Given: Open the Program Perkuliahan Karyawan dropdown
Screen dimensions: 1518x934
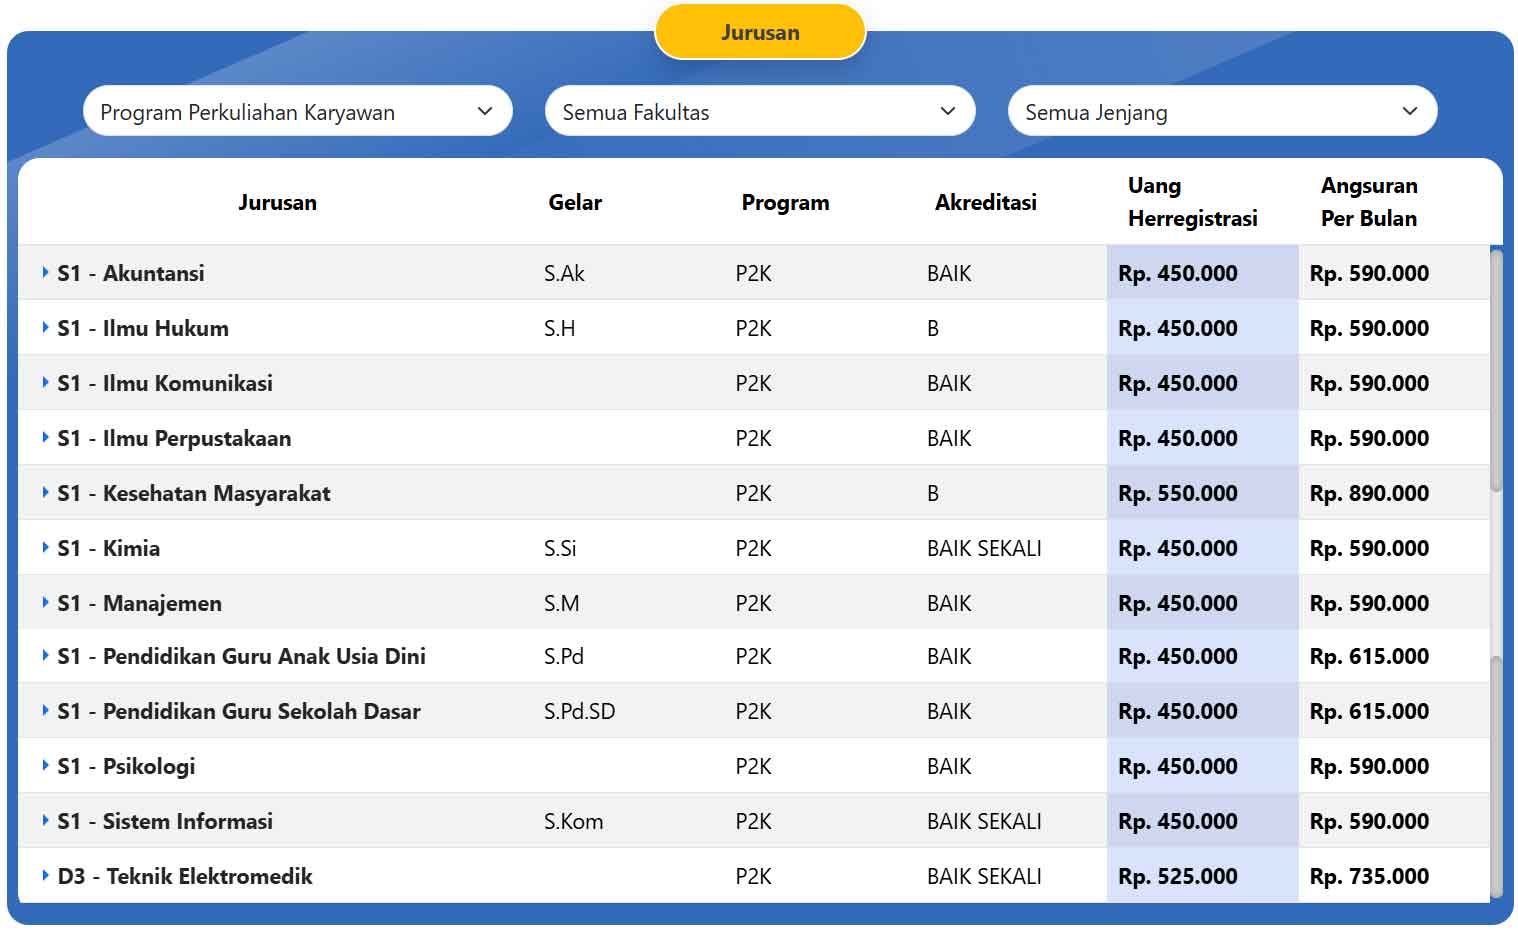Looking at the screenshot, I should pos(298,111).
